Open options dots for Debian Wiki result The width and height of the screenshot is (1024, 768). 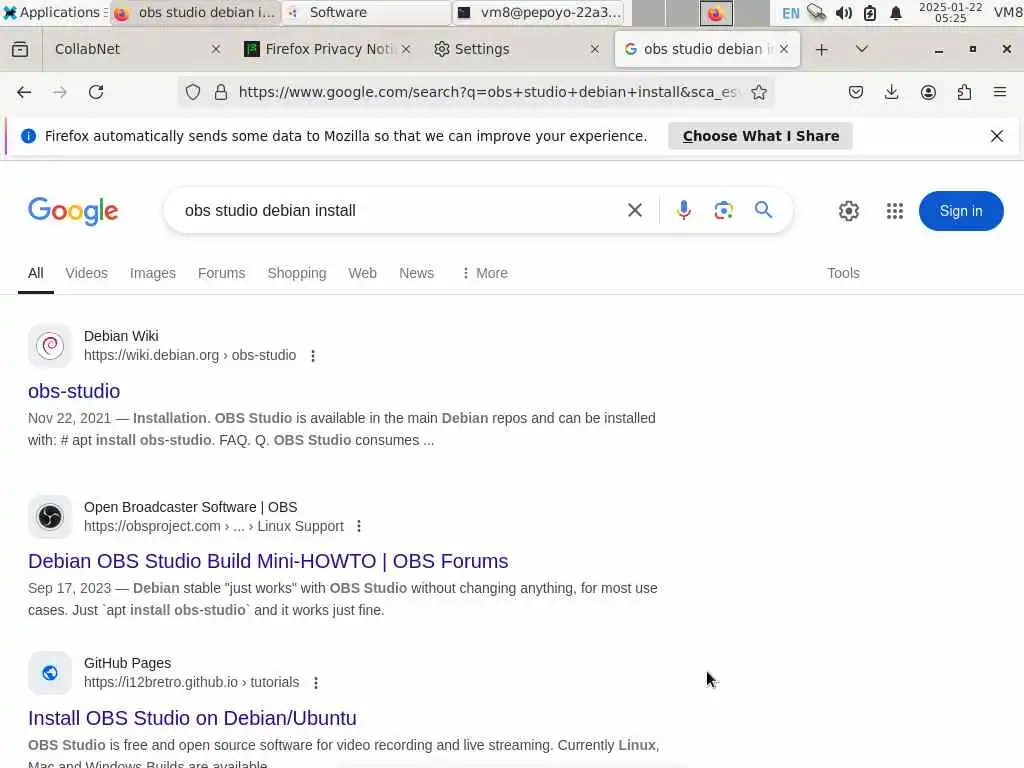(313, 356)
